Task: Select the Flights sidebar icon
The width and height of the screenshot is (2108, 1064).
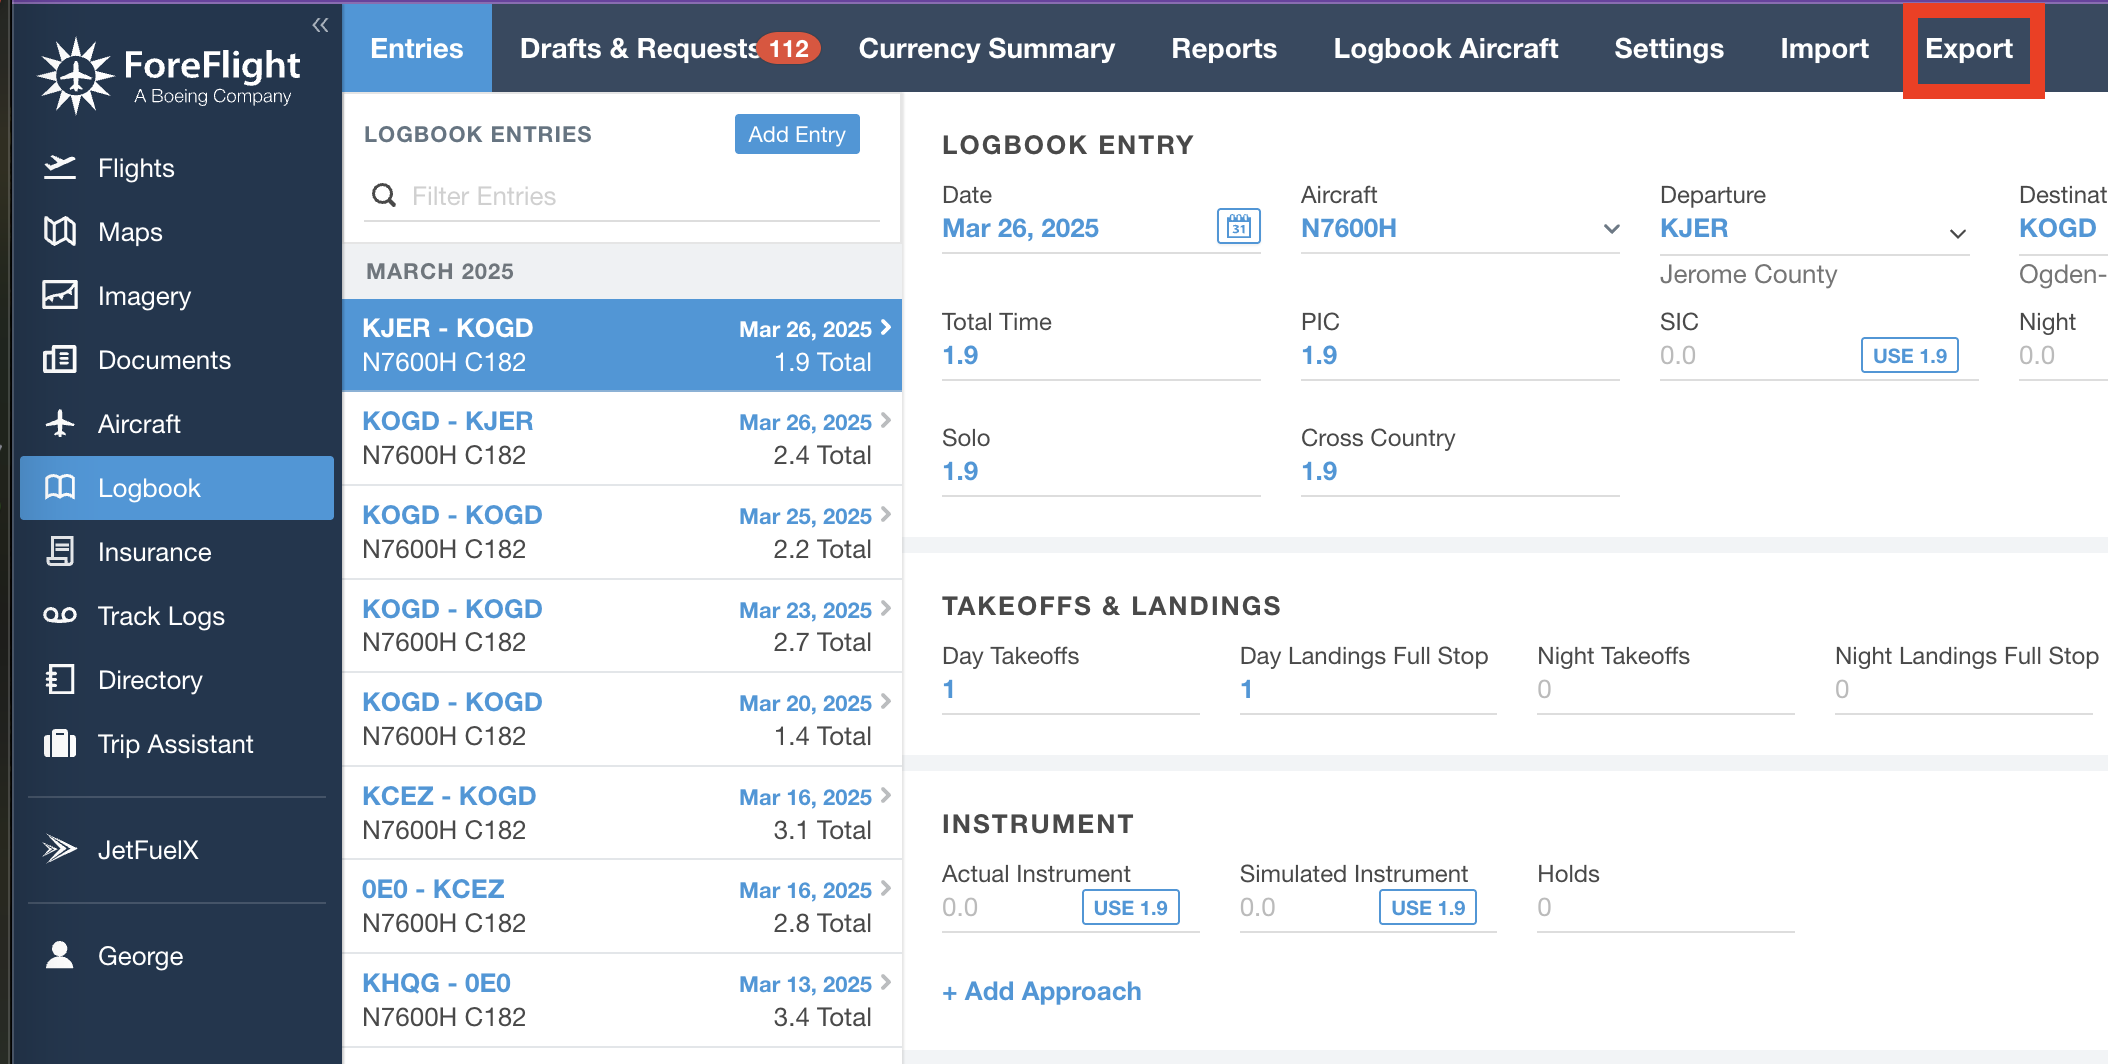Action: point(61,167)
